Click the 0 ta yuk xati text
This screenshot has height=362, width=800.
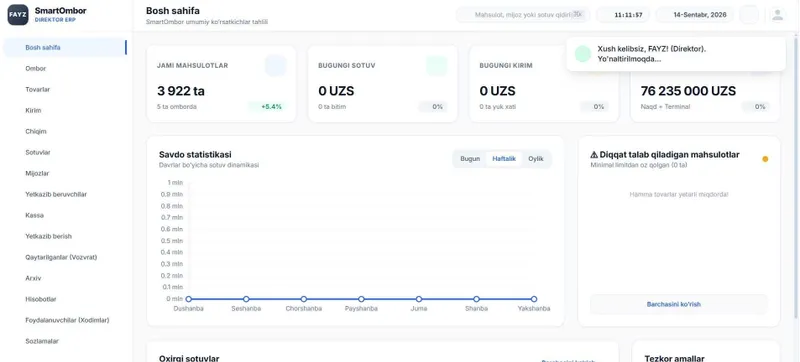coord(497,107)
